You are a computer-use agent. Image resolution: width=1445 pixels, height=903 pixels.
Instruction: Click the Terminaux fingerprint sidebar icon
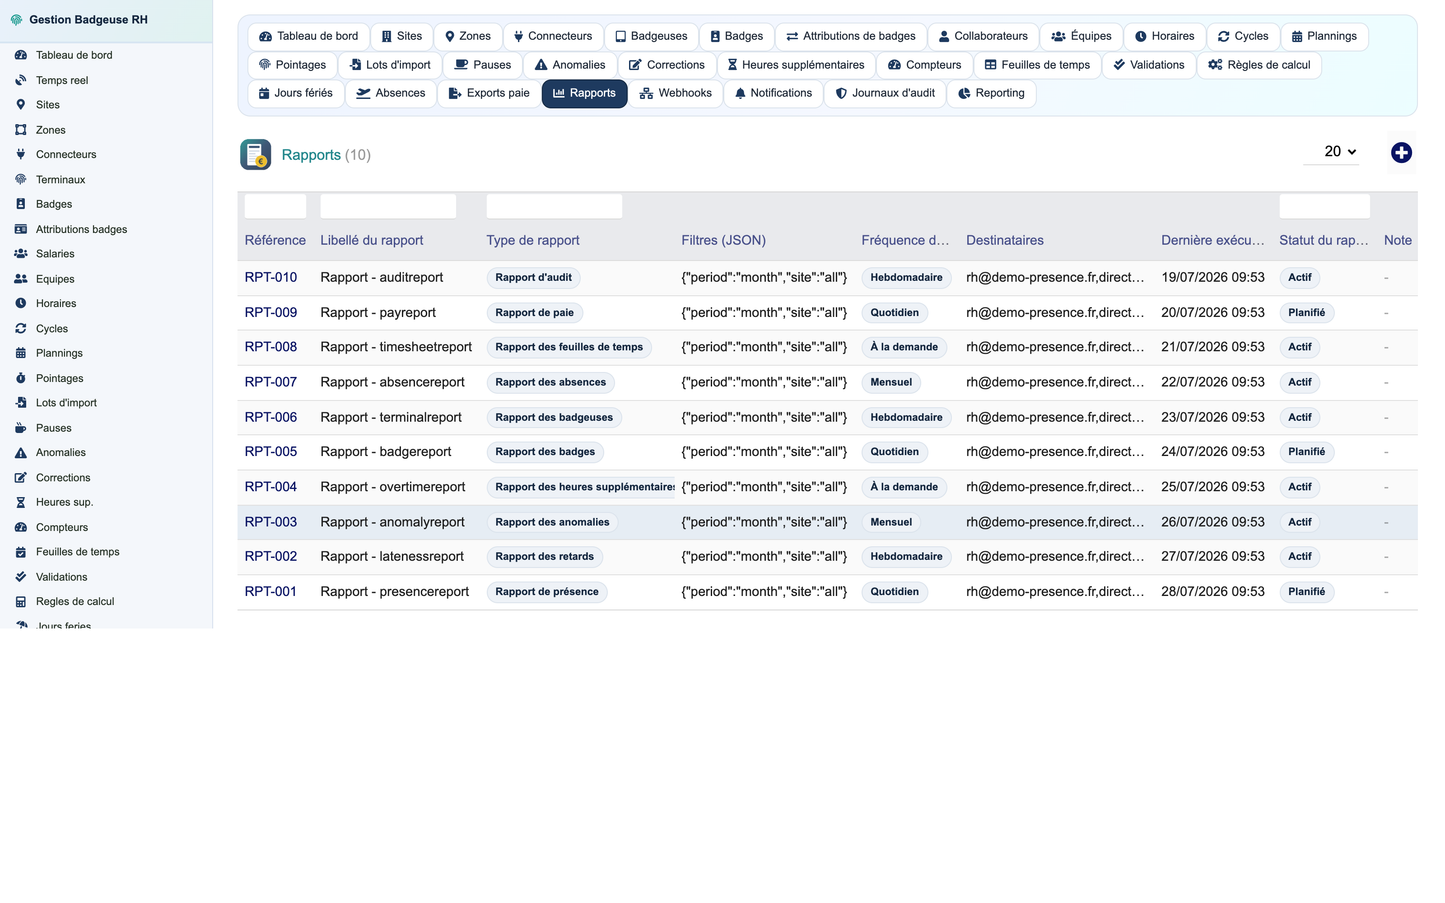click(x=20, y=179)
